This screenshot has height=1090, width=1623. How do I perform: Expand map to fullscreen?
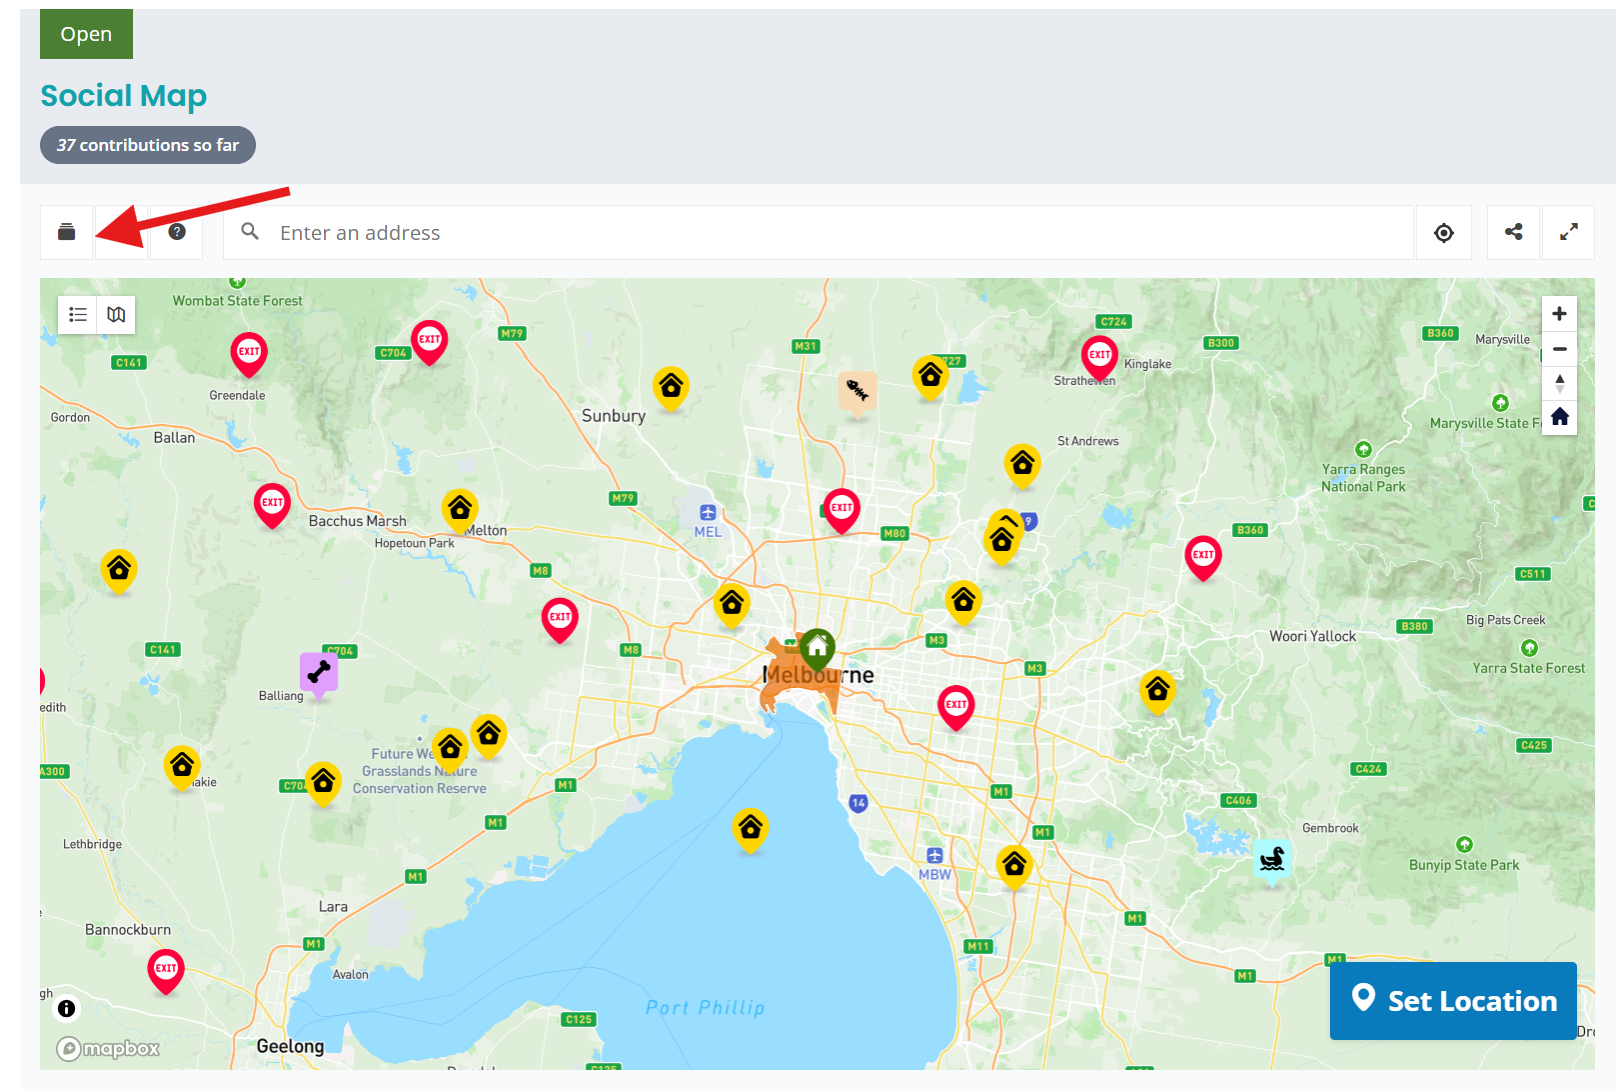coord(1568,232)
